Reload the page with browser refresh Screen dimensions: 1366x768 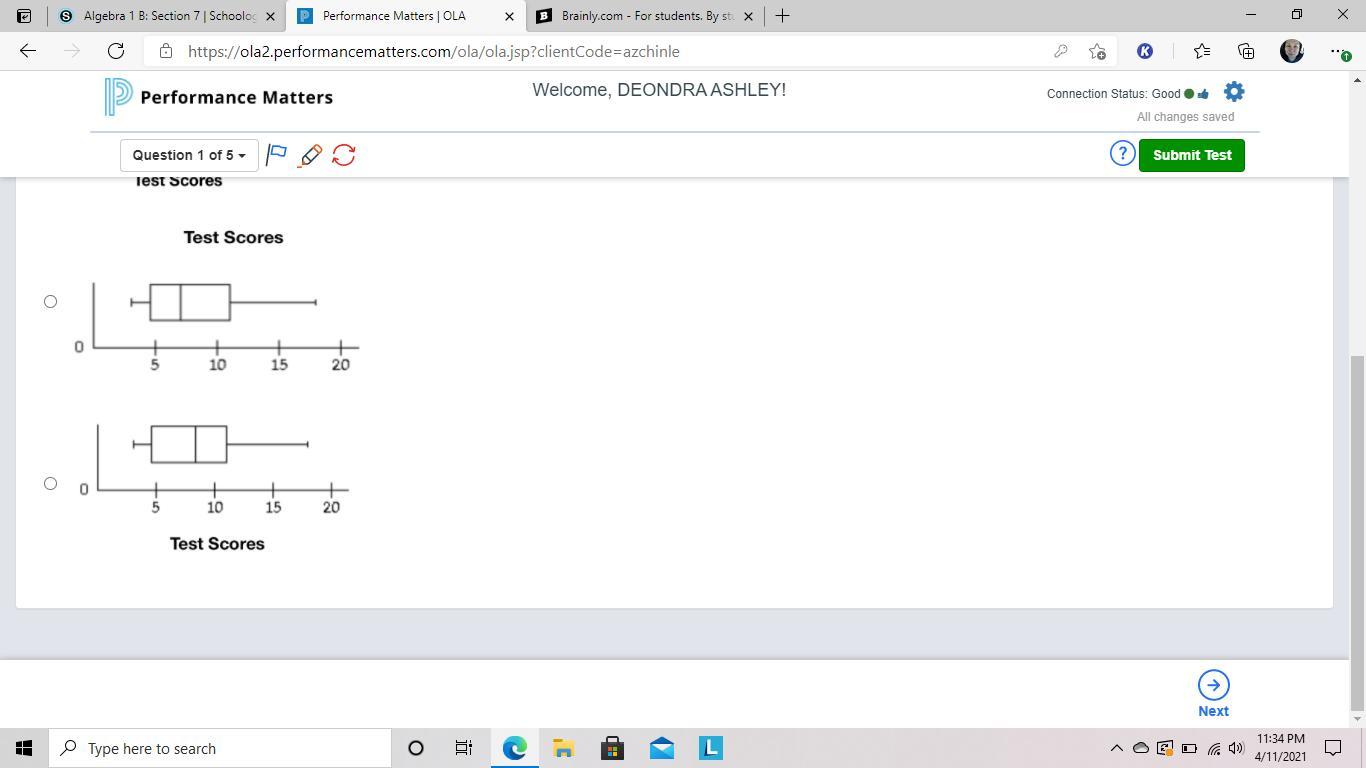[x=116, y=51]
